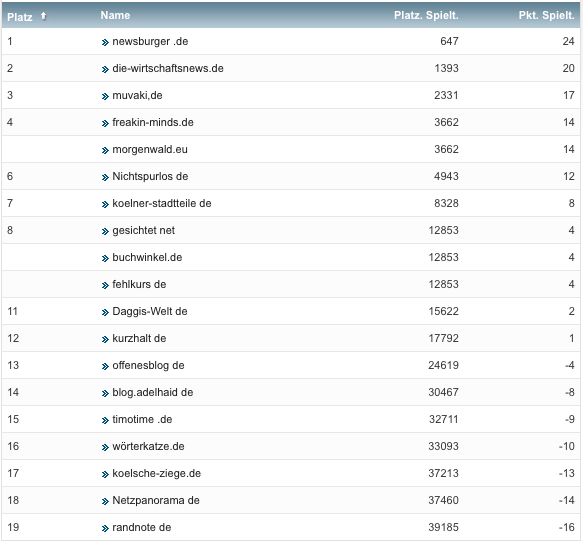The width and height of the screenshot is (583, 544).
Task: Click the arrow icon before Nichtspurlos de
Action: (105, 177)
